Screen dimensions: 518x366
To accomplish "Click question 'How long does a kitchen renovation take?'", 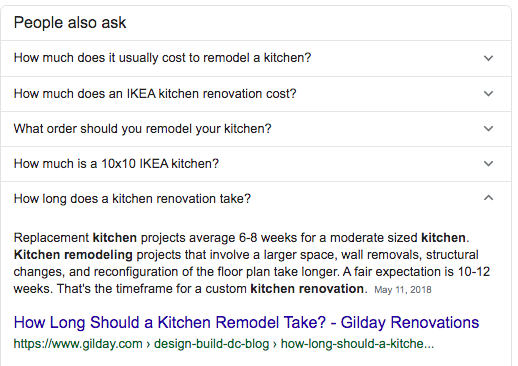I will click(132, 199).
